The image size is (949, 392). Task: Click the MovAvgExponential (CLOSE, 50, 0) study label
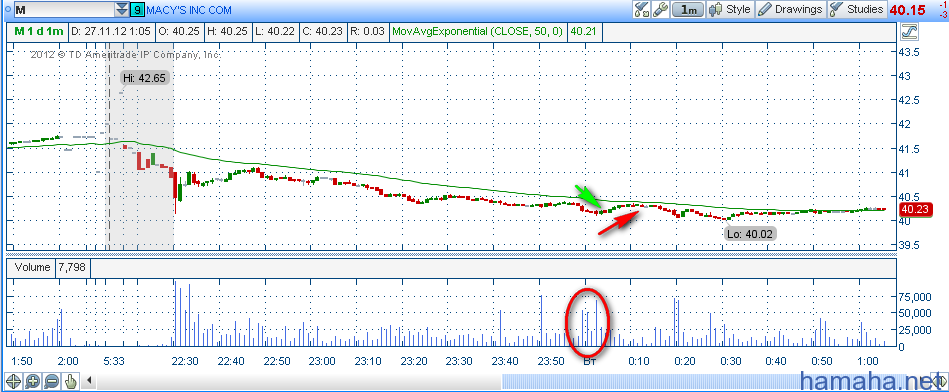click(x=478, y=31)
